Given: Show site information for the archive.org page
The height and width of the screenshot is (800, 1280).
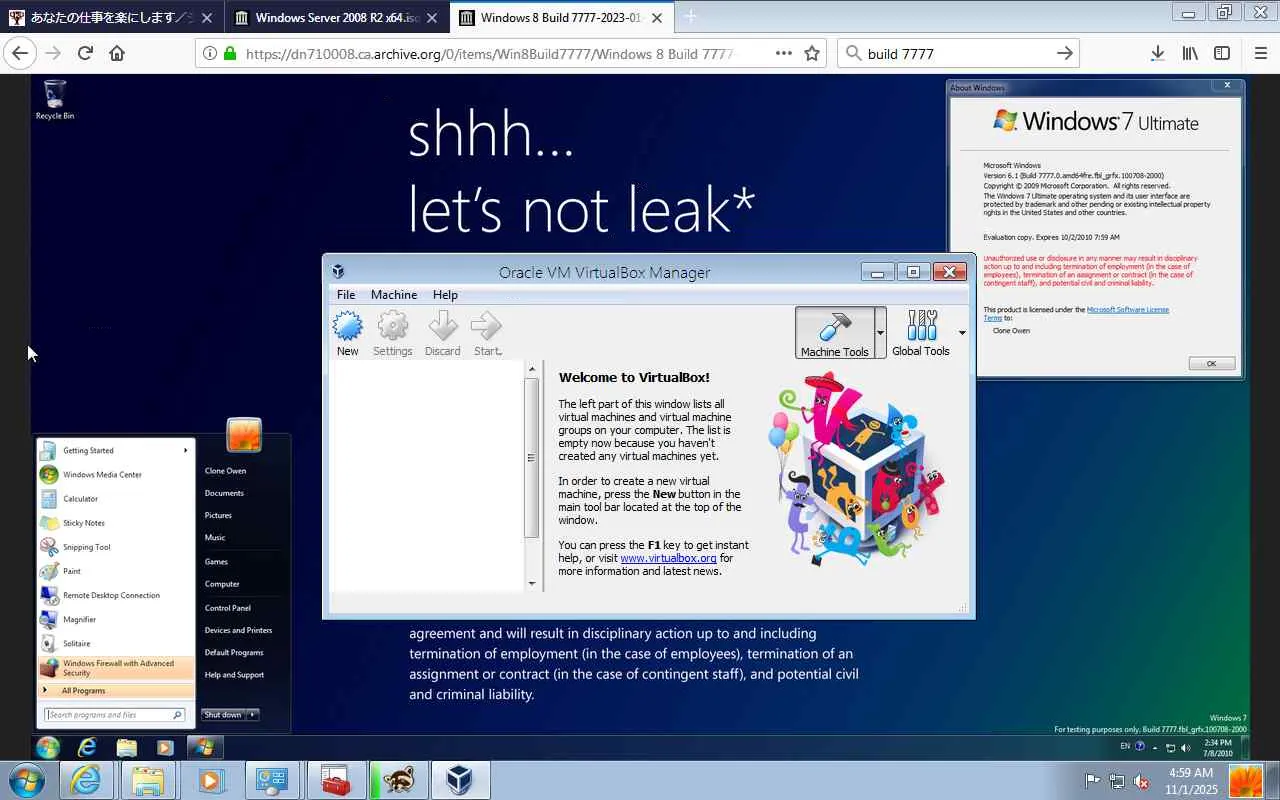Looking at the screenshot, I should [210, 53].
